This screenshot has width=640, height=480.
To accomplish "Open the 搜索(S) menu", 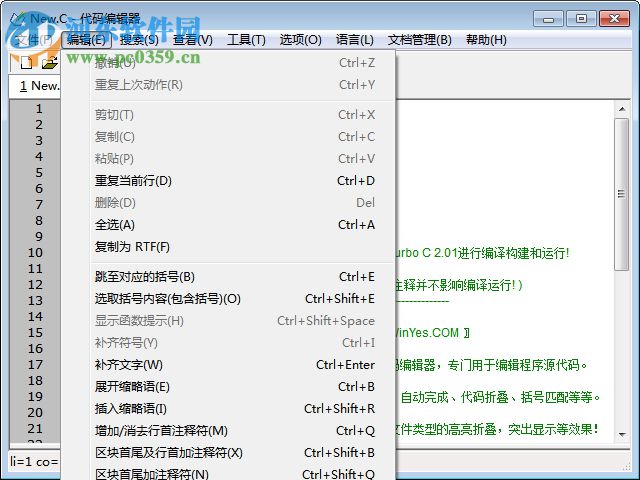I will pyautogui.click(x=139, y=40).
